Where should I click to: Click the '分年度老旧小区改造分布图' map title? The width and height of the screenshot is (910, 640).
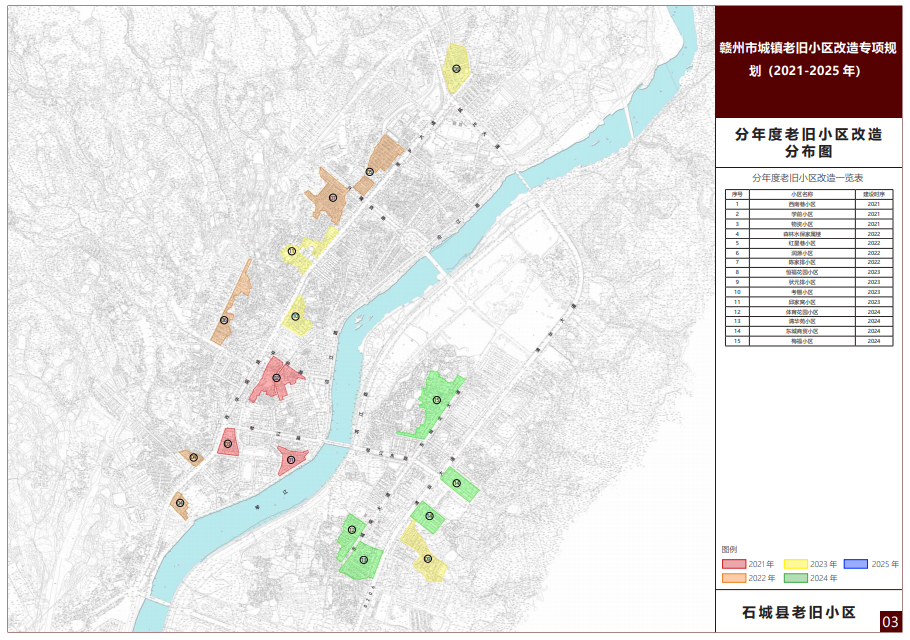(808, 143)
